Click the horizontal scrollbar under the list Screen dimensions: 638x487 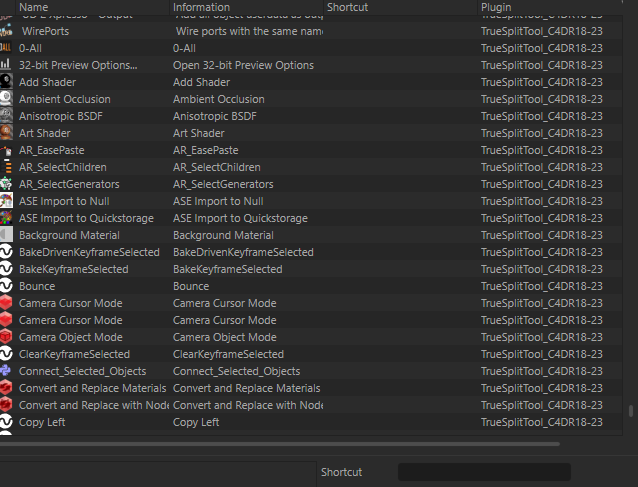point(280,444)
